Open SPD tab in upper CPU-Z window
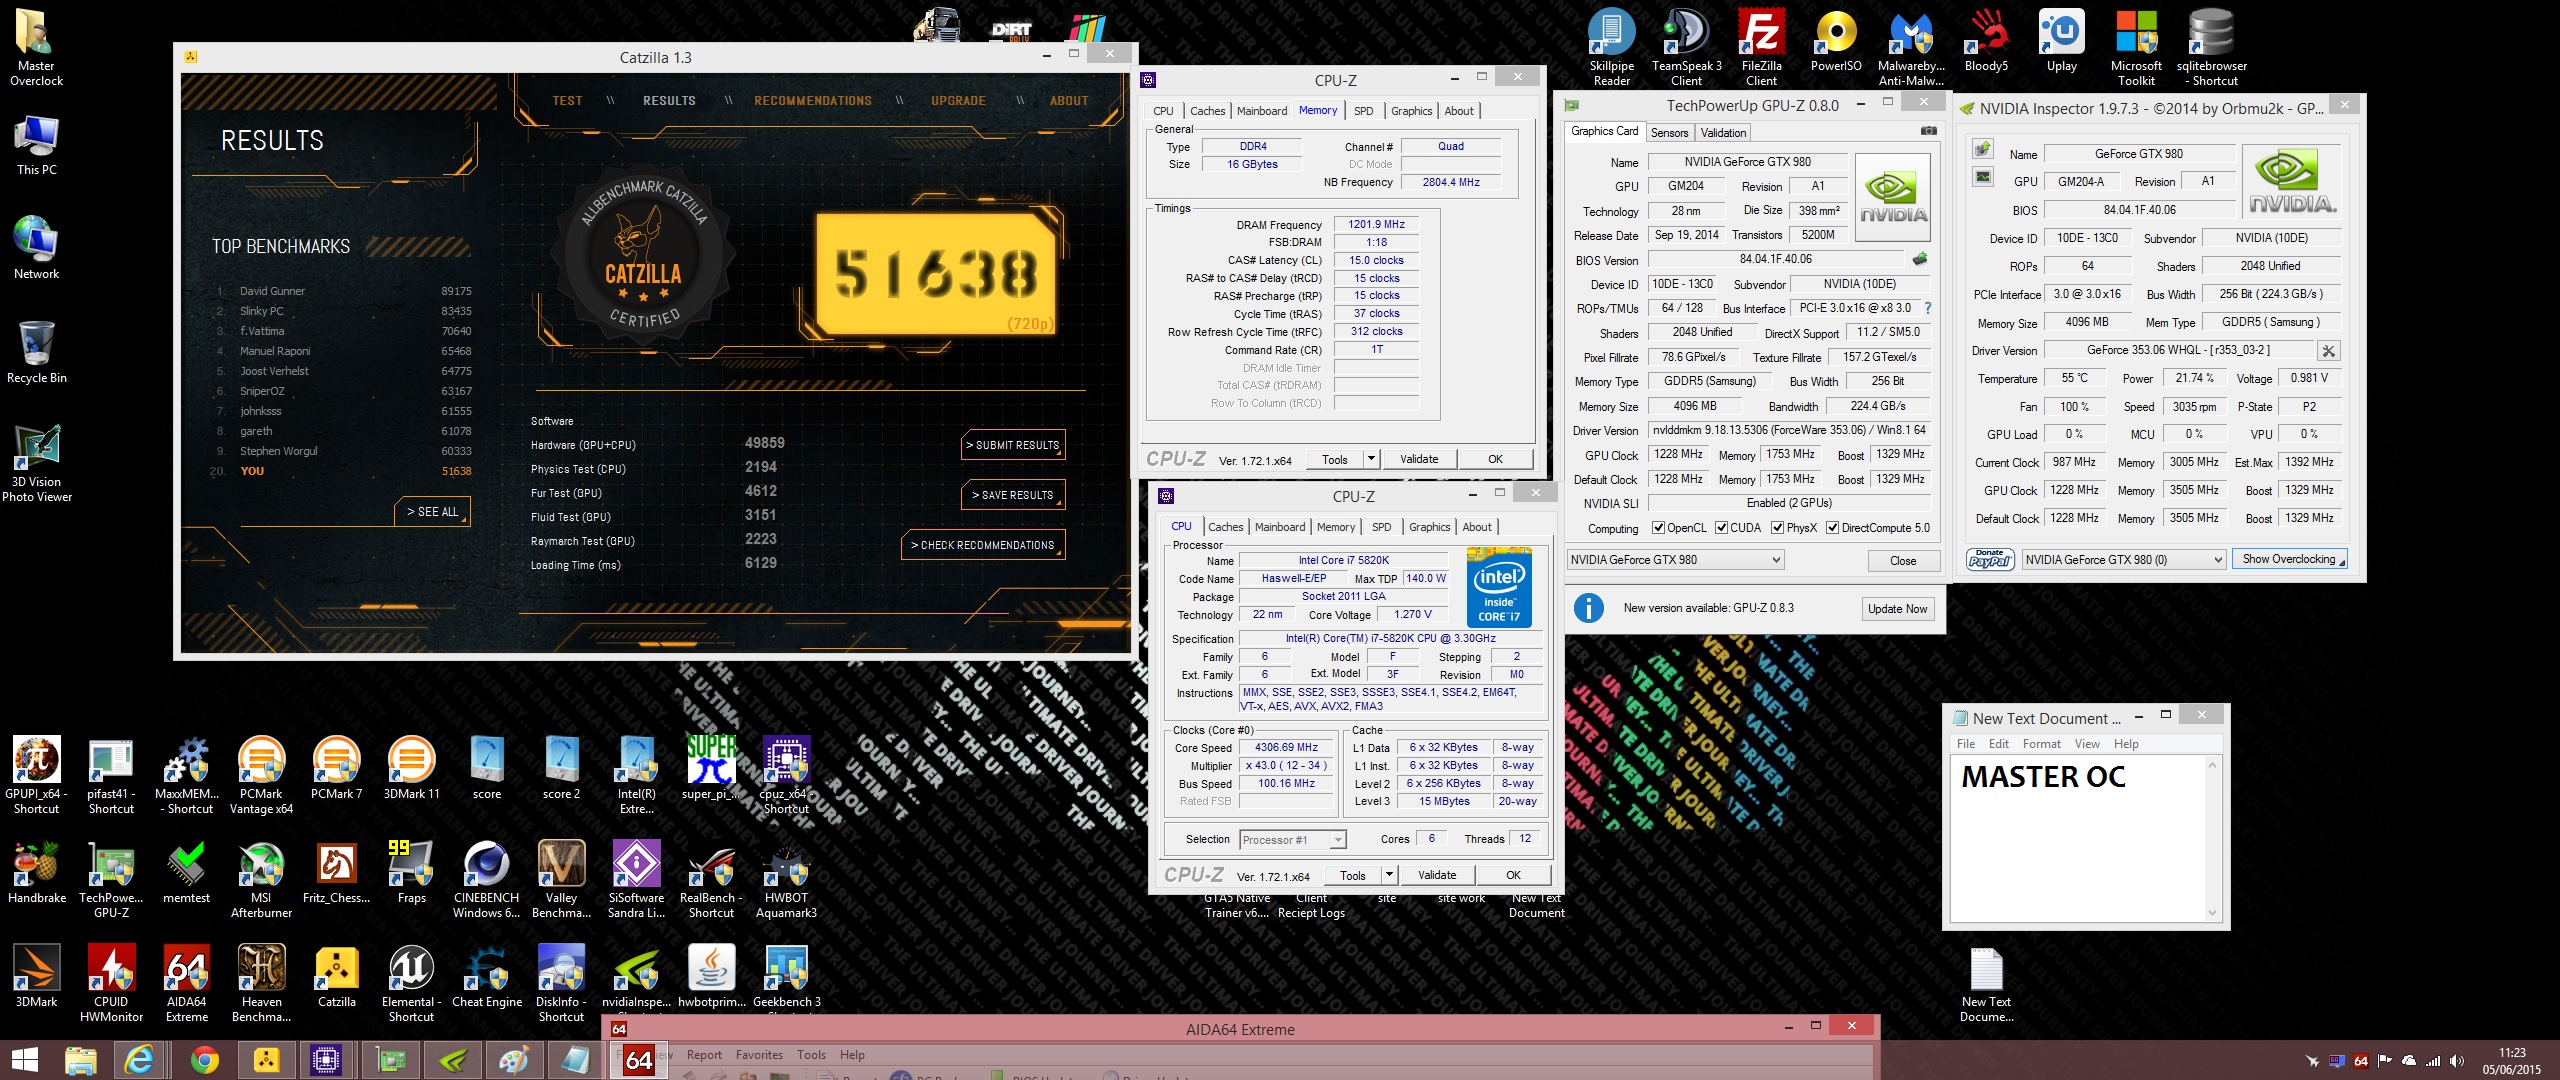The height and width of the screenshot is (1080, 2560). (x=1363, y=111)
